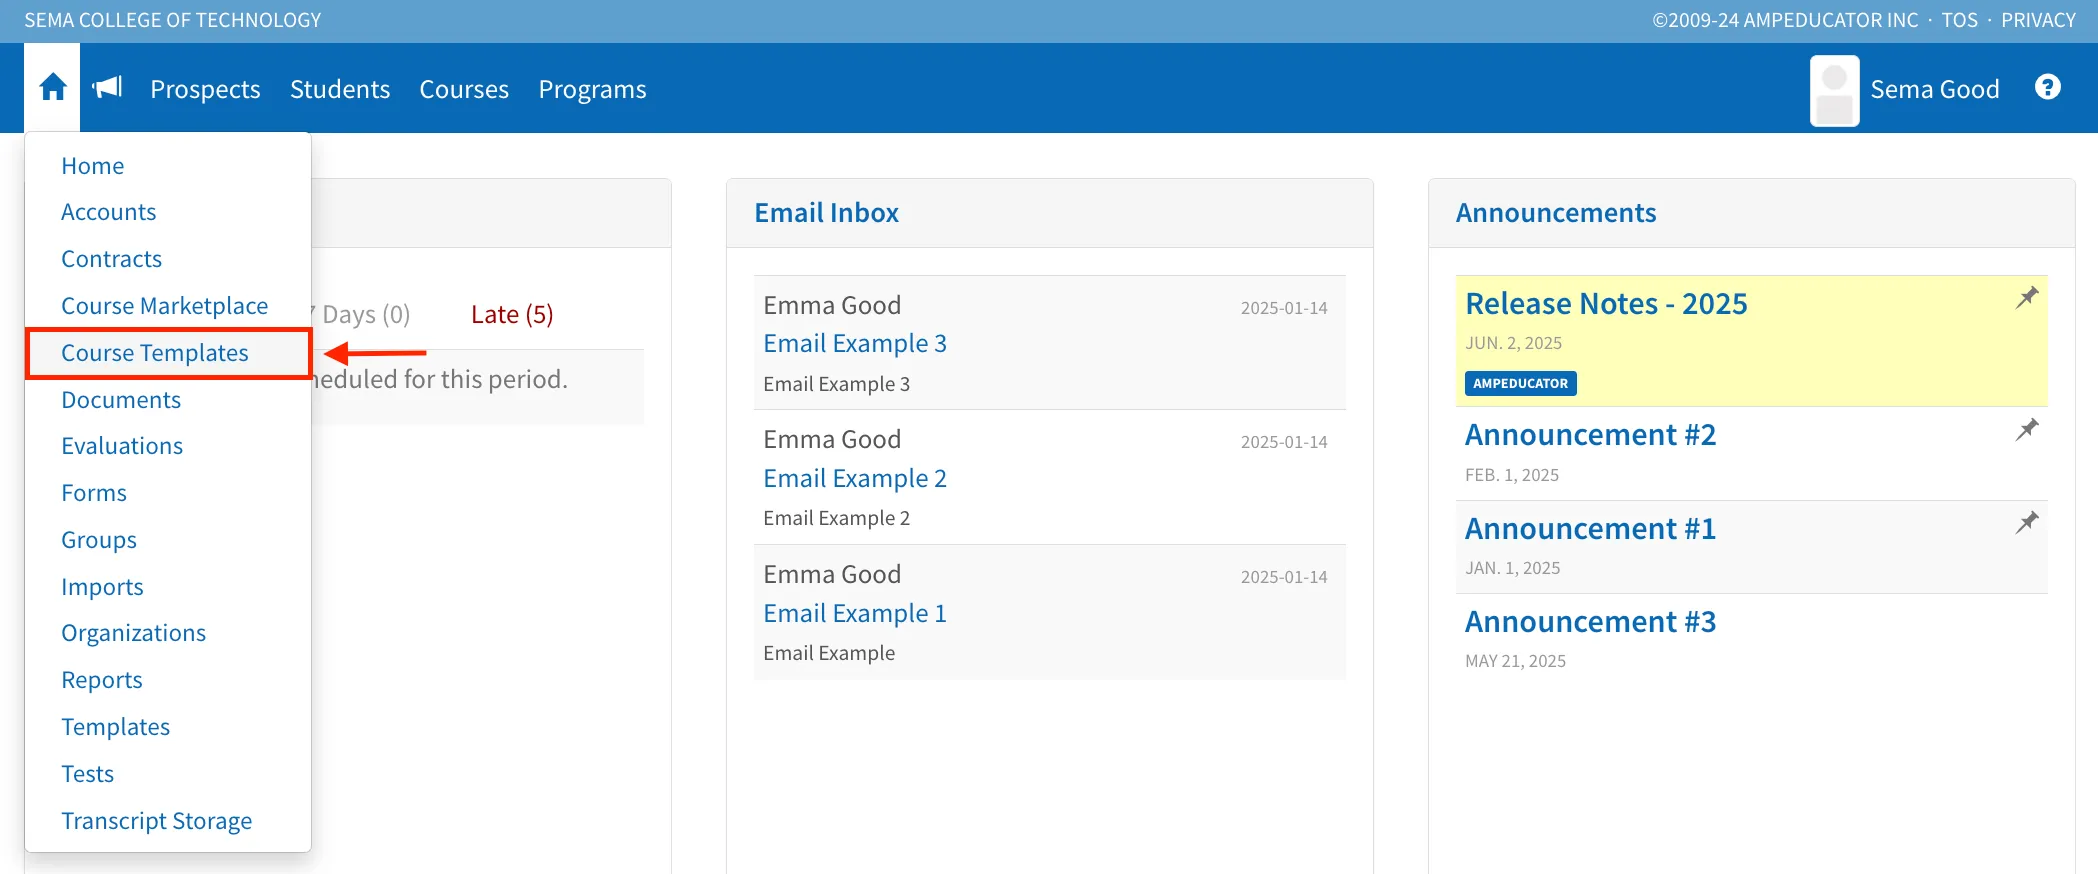Open Transcript Storage from the menu
Screen dimensions: 2098x874
click(156, 821)
